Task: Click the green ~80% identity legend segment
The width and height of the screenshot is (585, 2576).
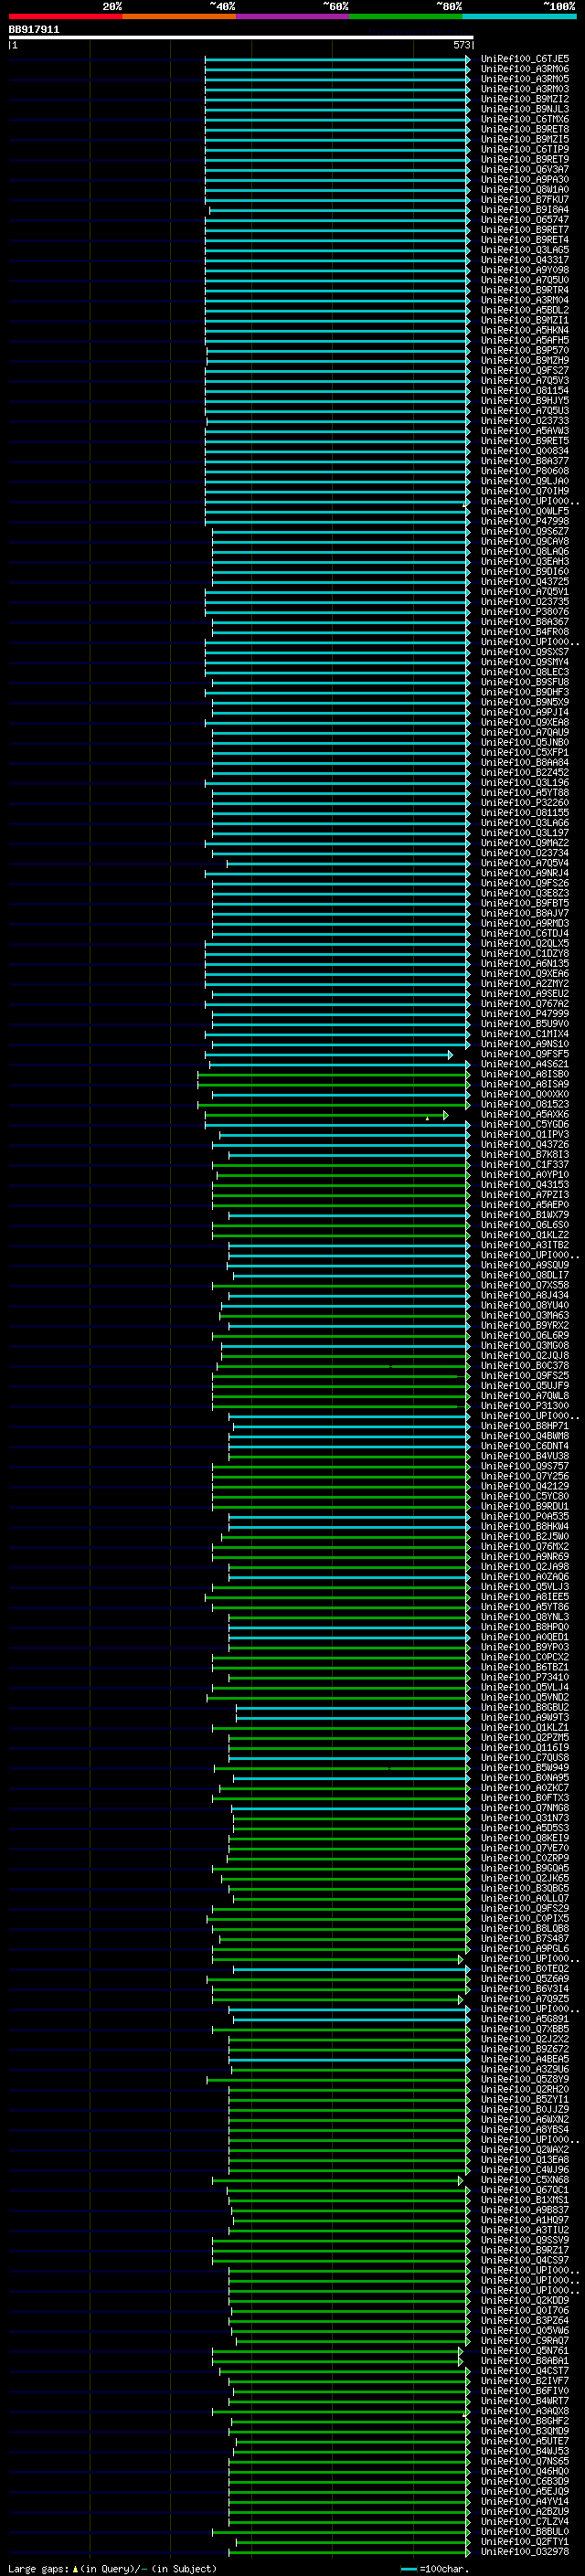Action: pyautogui.click(x=406, y=16)
